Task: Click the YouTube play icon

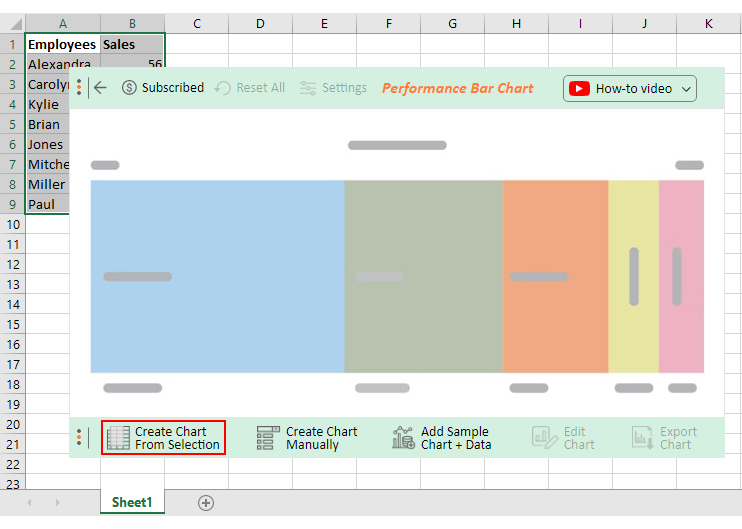Action: point(579,88)
